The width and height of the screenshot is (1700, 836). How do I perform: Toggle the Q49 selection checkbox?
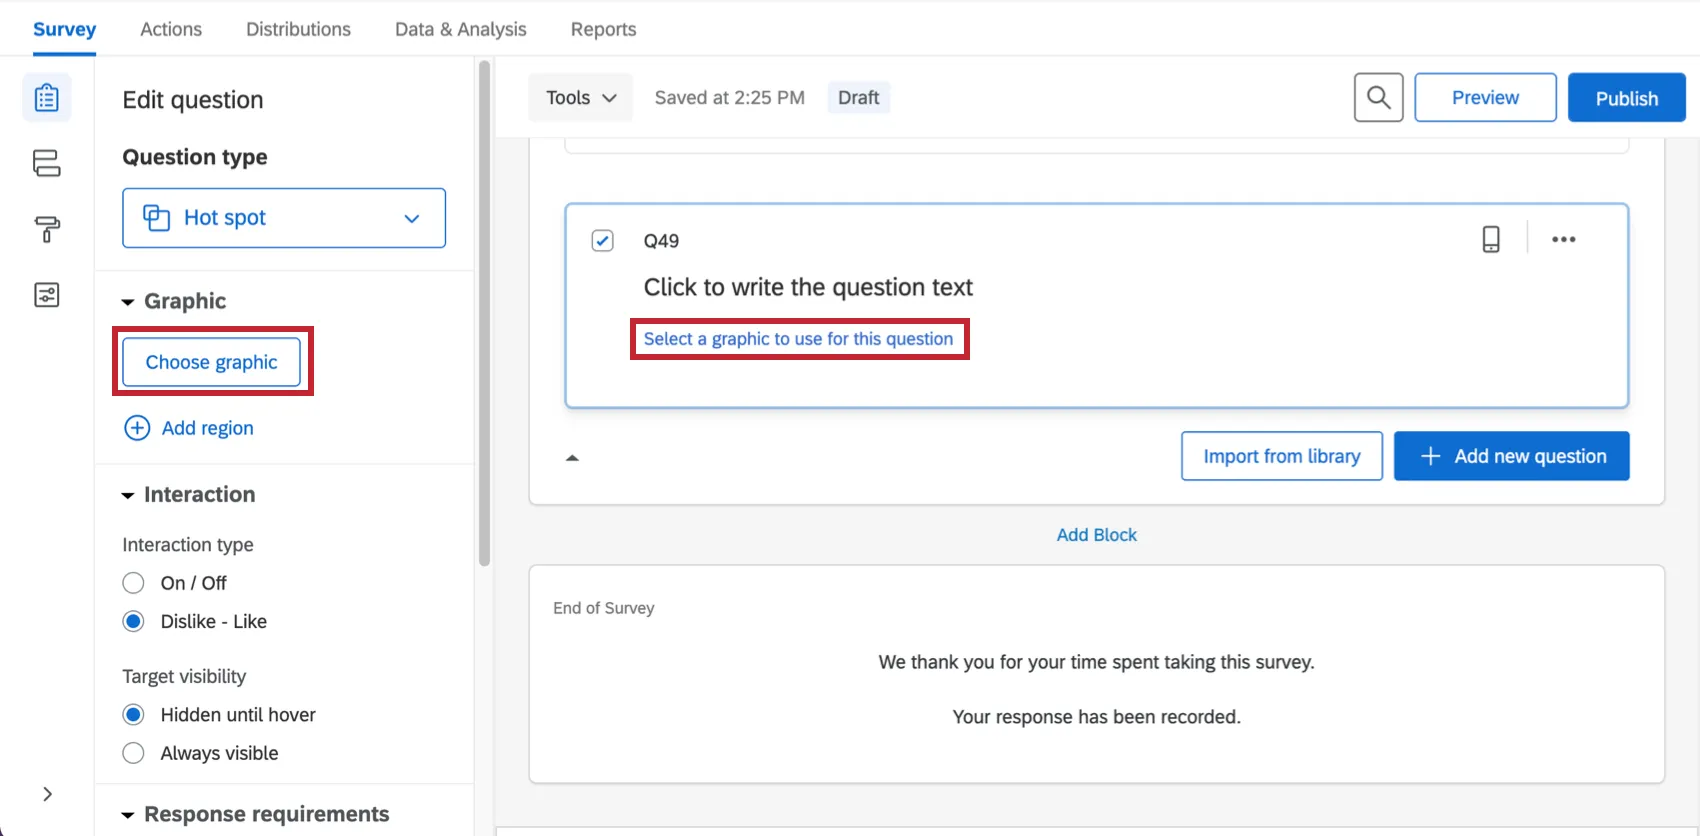coord(602,241)
